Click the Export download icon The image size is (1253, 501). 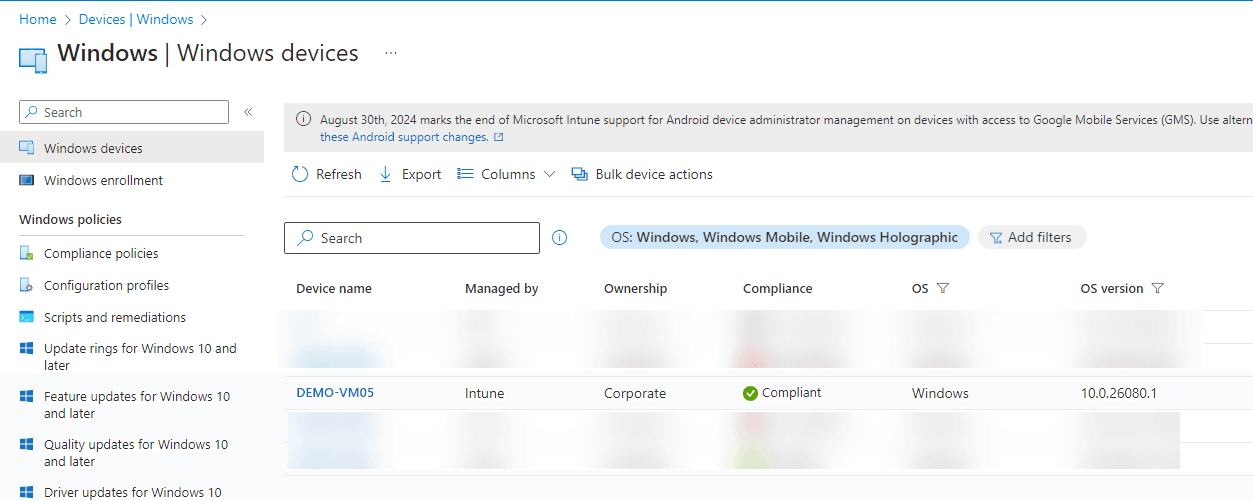pos(386,174)
